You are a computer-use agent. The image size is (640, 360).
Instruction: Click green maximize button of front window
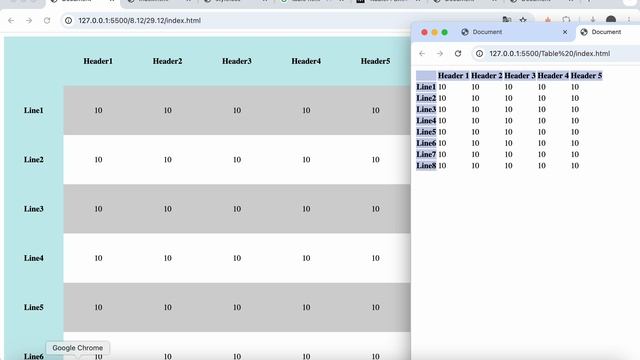pos(445,32)
